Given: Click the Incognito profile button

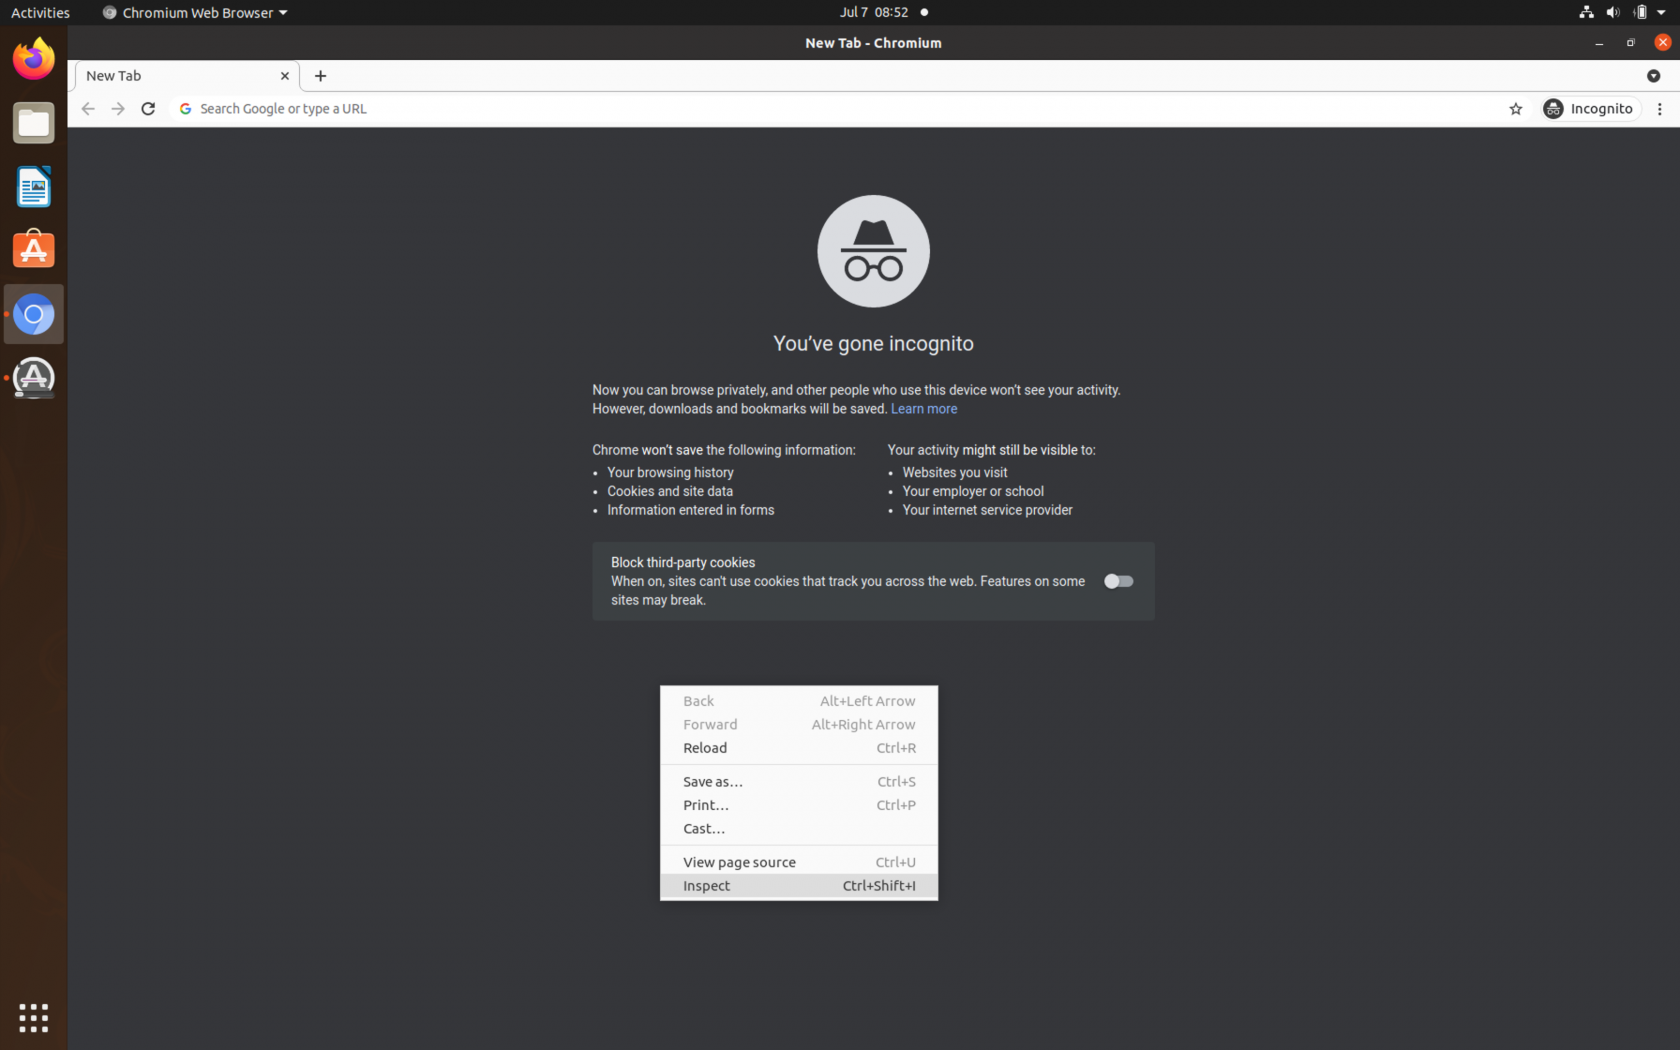Looking at the screenshot, I should (1590, 109).
